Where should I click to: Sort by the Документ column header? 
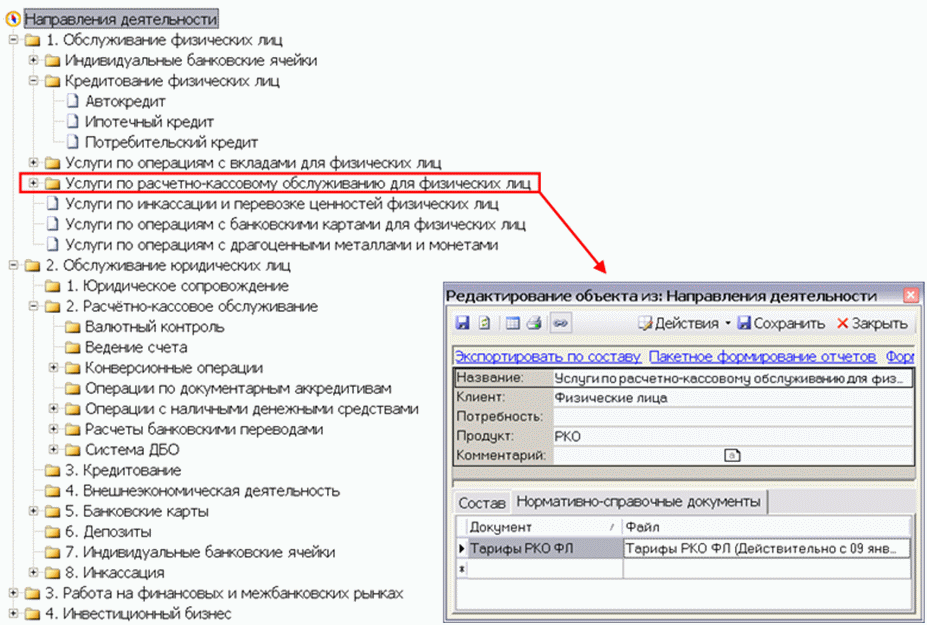click(x=535, y=527)
